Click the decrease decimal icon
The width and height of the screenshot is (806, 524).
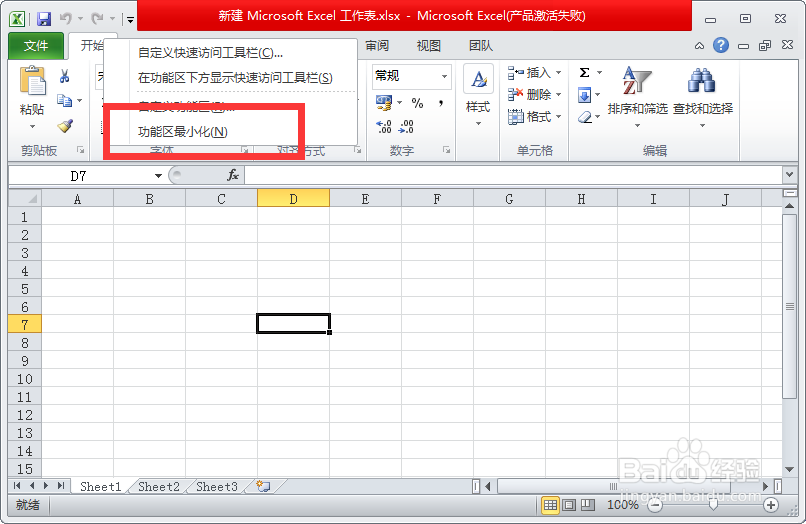406,127
